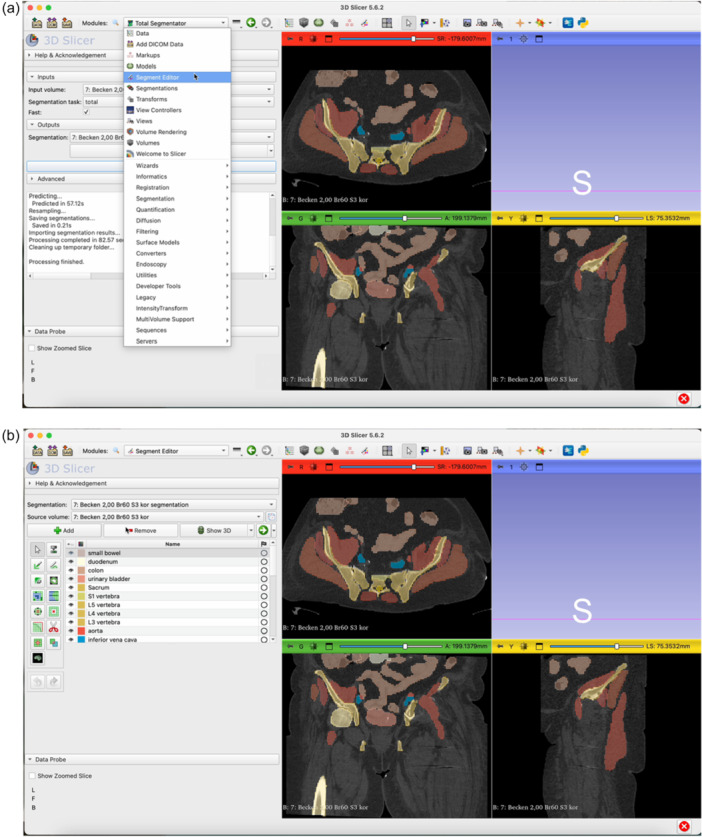Select the Sacrum row in segment table
Image resolution: width=702 pixels, height=837 pixels.
tap(167, 588)
